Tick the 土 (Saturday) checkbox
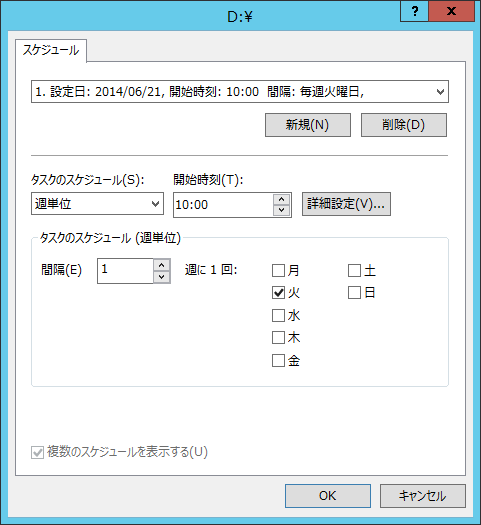481x525 pixels. tap(354, 271)
